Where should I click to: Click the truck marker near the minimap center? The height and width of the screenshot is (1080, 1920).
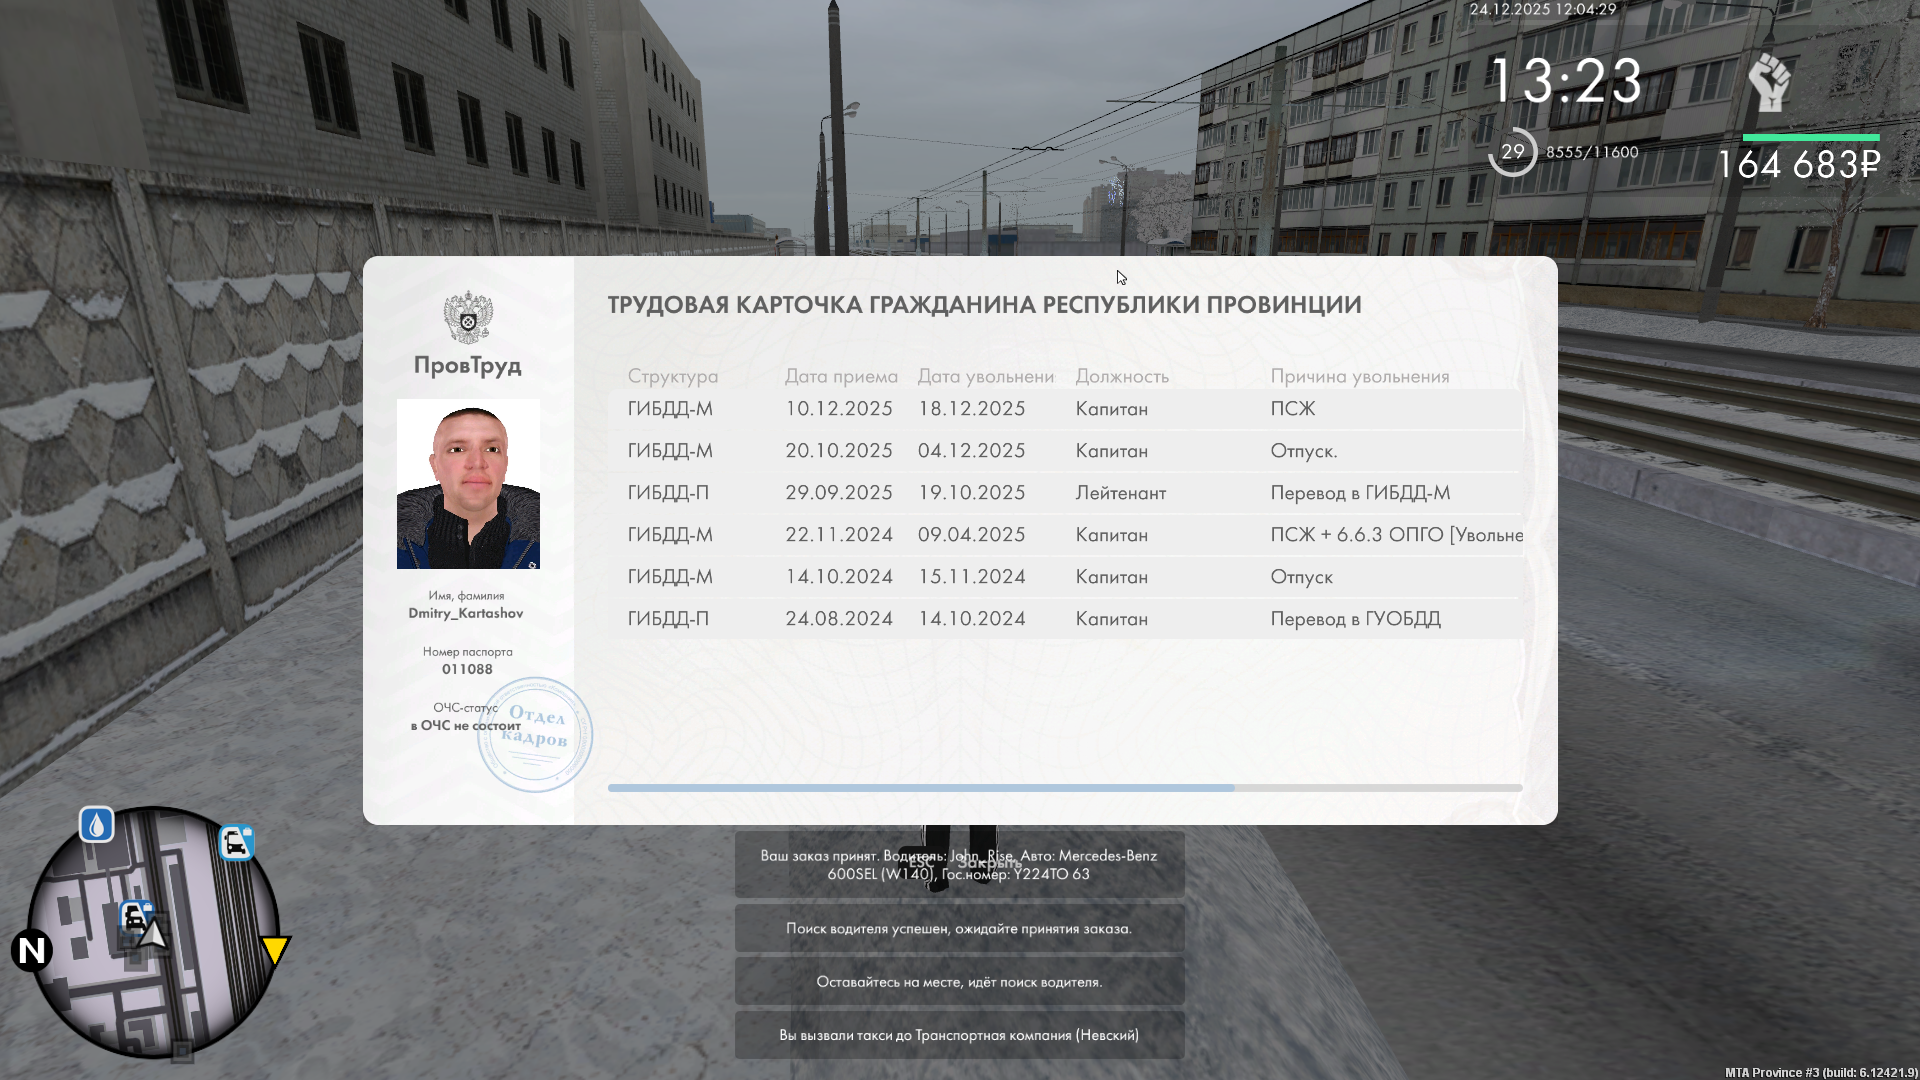135,915
